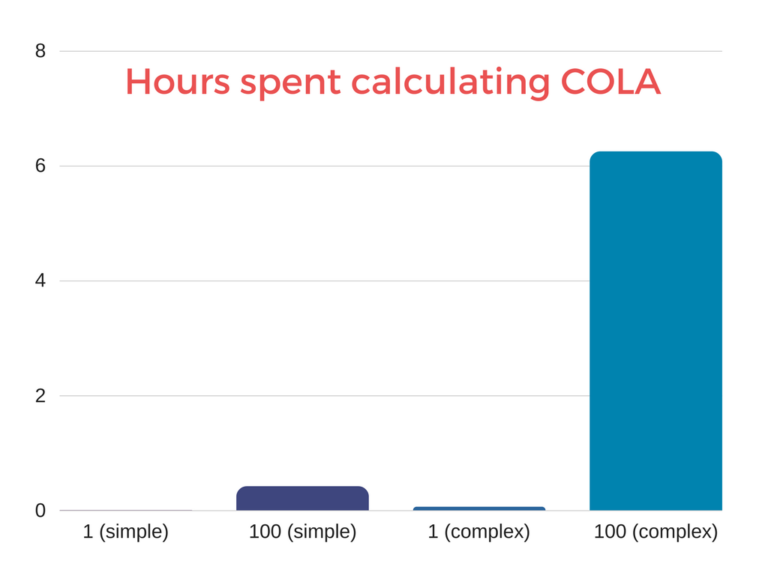
Task: Click the y-axis label '0'
Action: tap(40, 511)
